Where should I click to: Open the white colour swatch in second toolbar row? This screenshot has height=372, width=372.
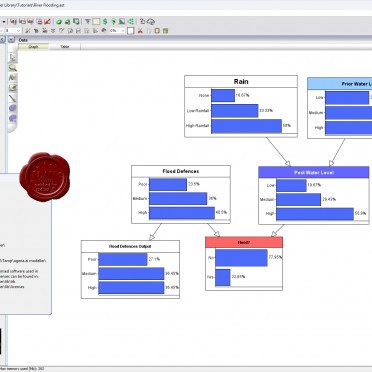(131, 31)
